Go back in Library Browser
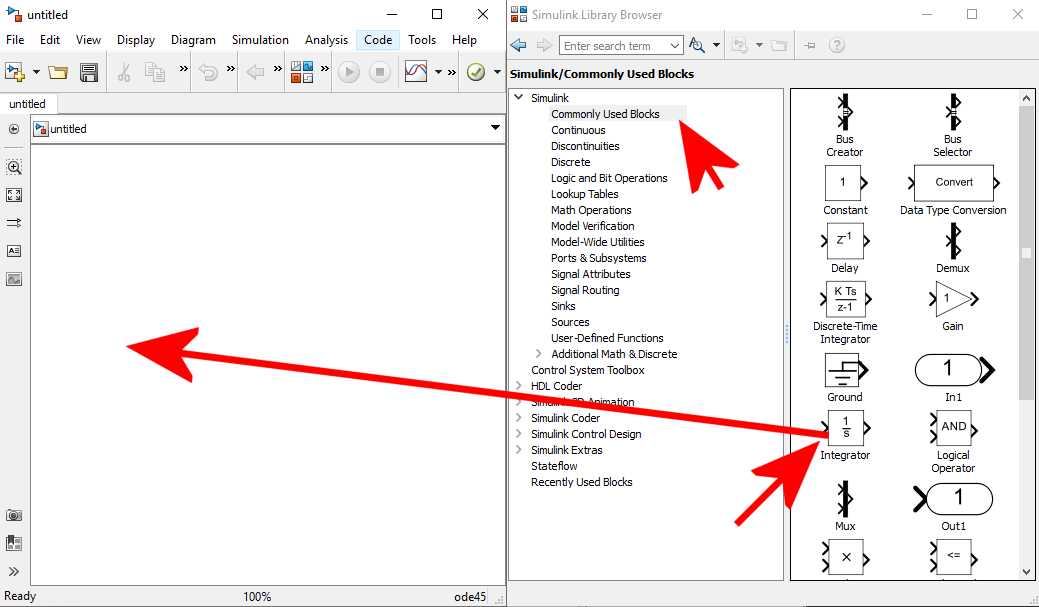This screenshot has width=1039, height=607. (519, 45)
